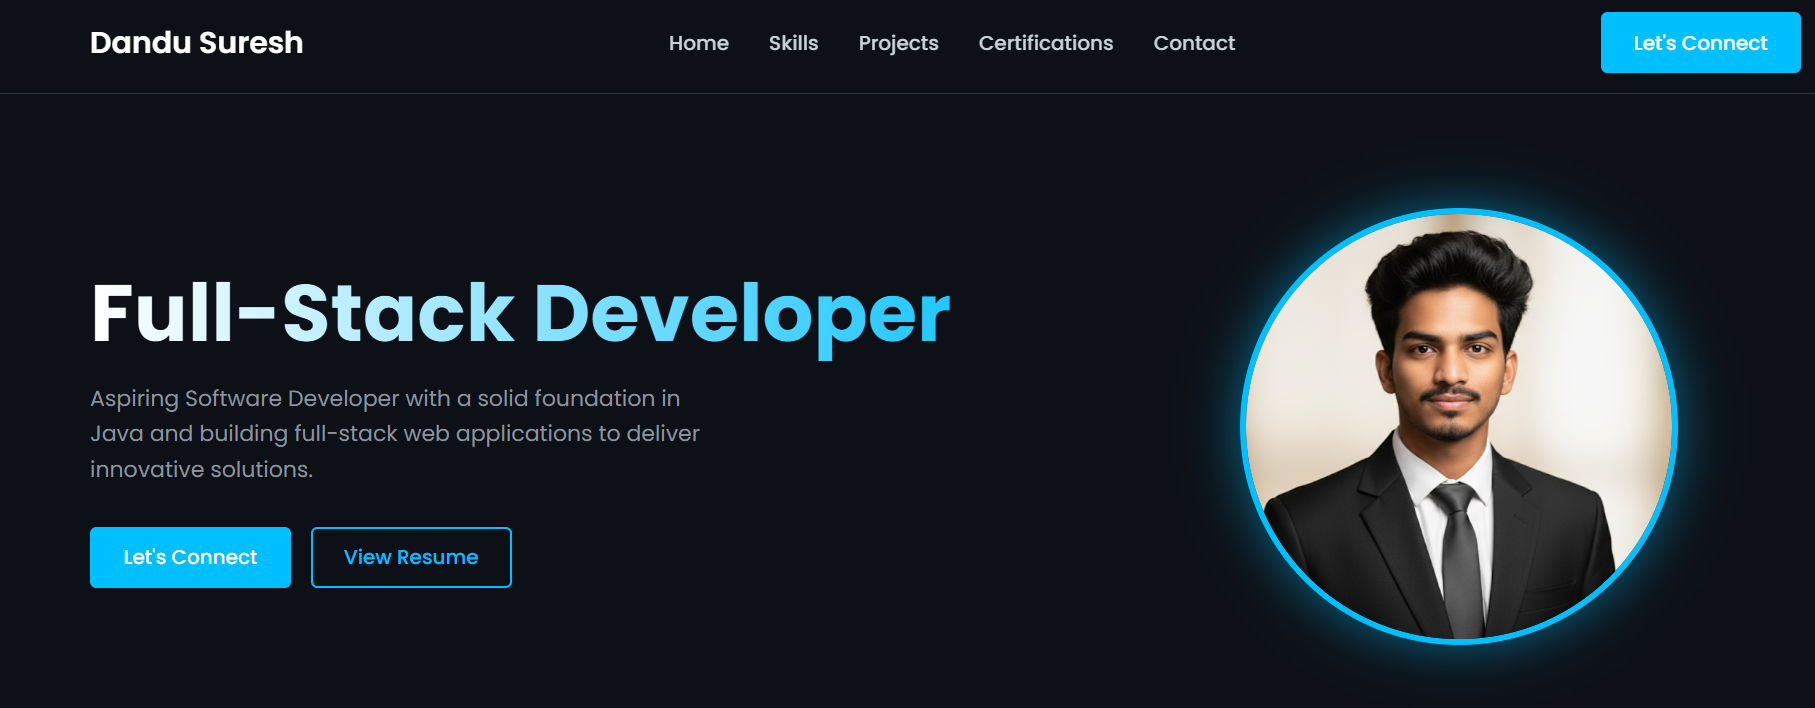Jump to the Contact nav link

pyautogui.click(x=1194, y=43)
